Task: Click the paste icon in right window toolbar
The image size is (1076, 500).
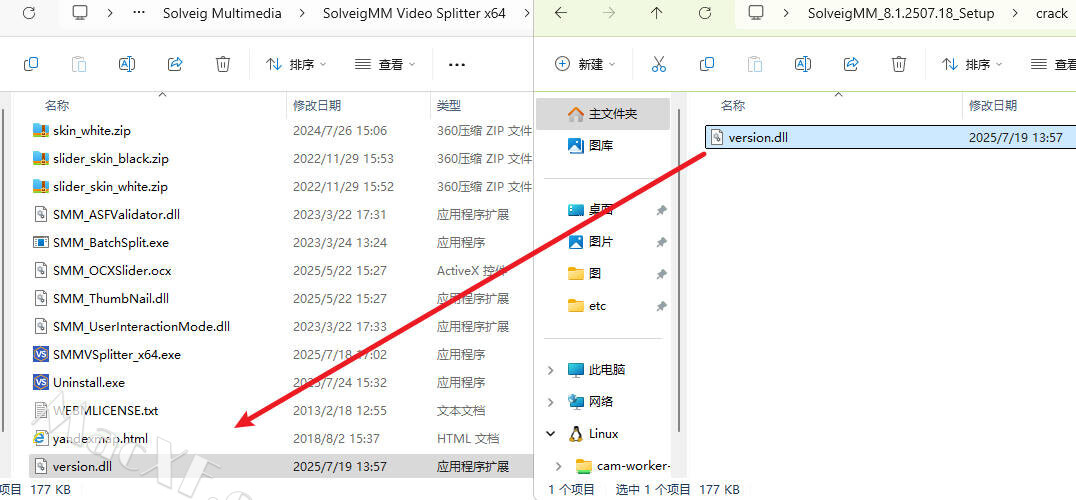Action: [755, 64]
